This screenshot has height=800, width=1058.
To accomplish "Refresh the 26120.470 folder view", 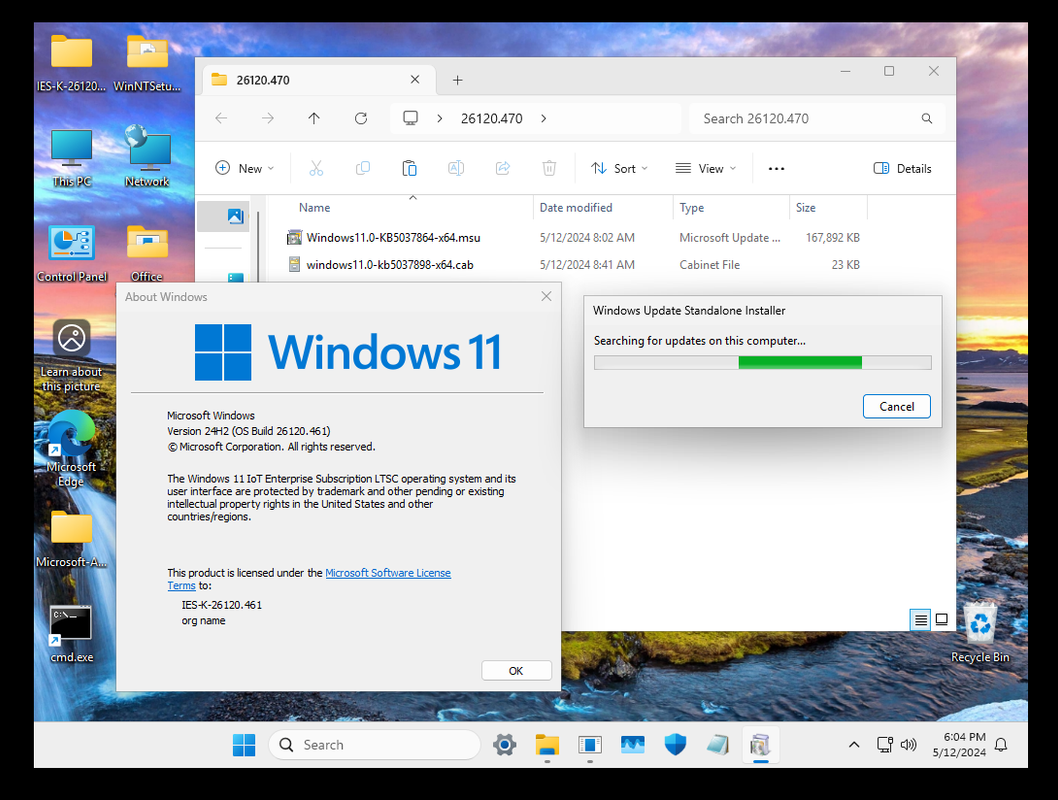I will (x=361, y=119).
